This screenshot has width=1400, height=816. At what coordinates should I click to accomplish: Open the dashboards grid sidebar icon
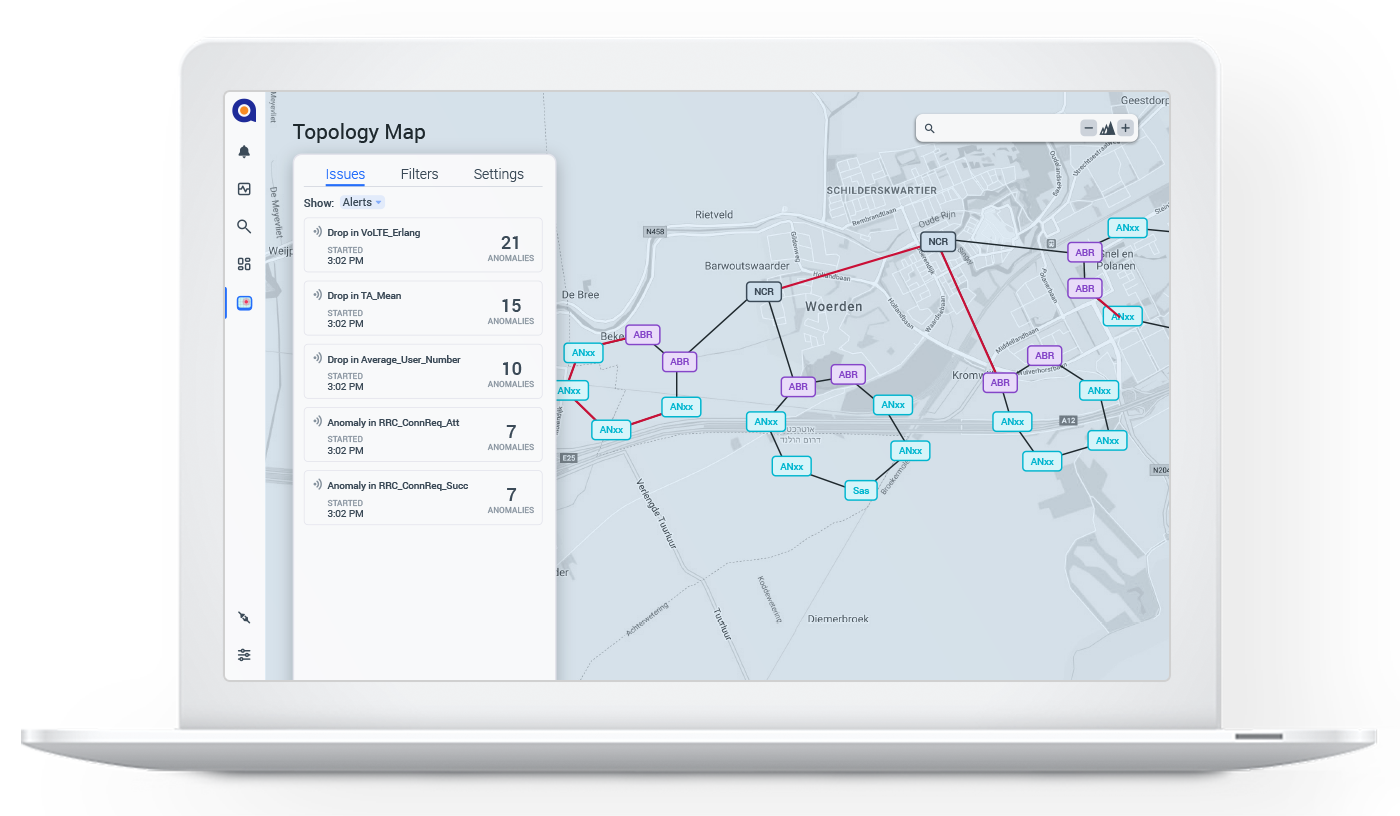tap(244, 264)
